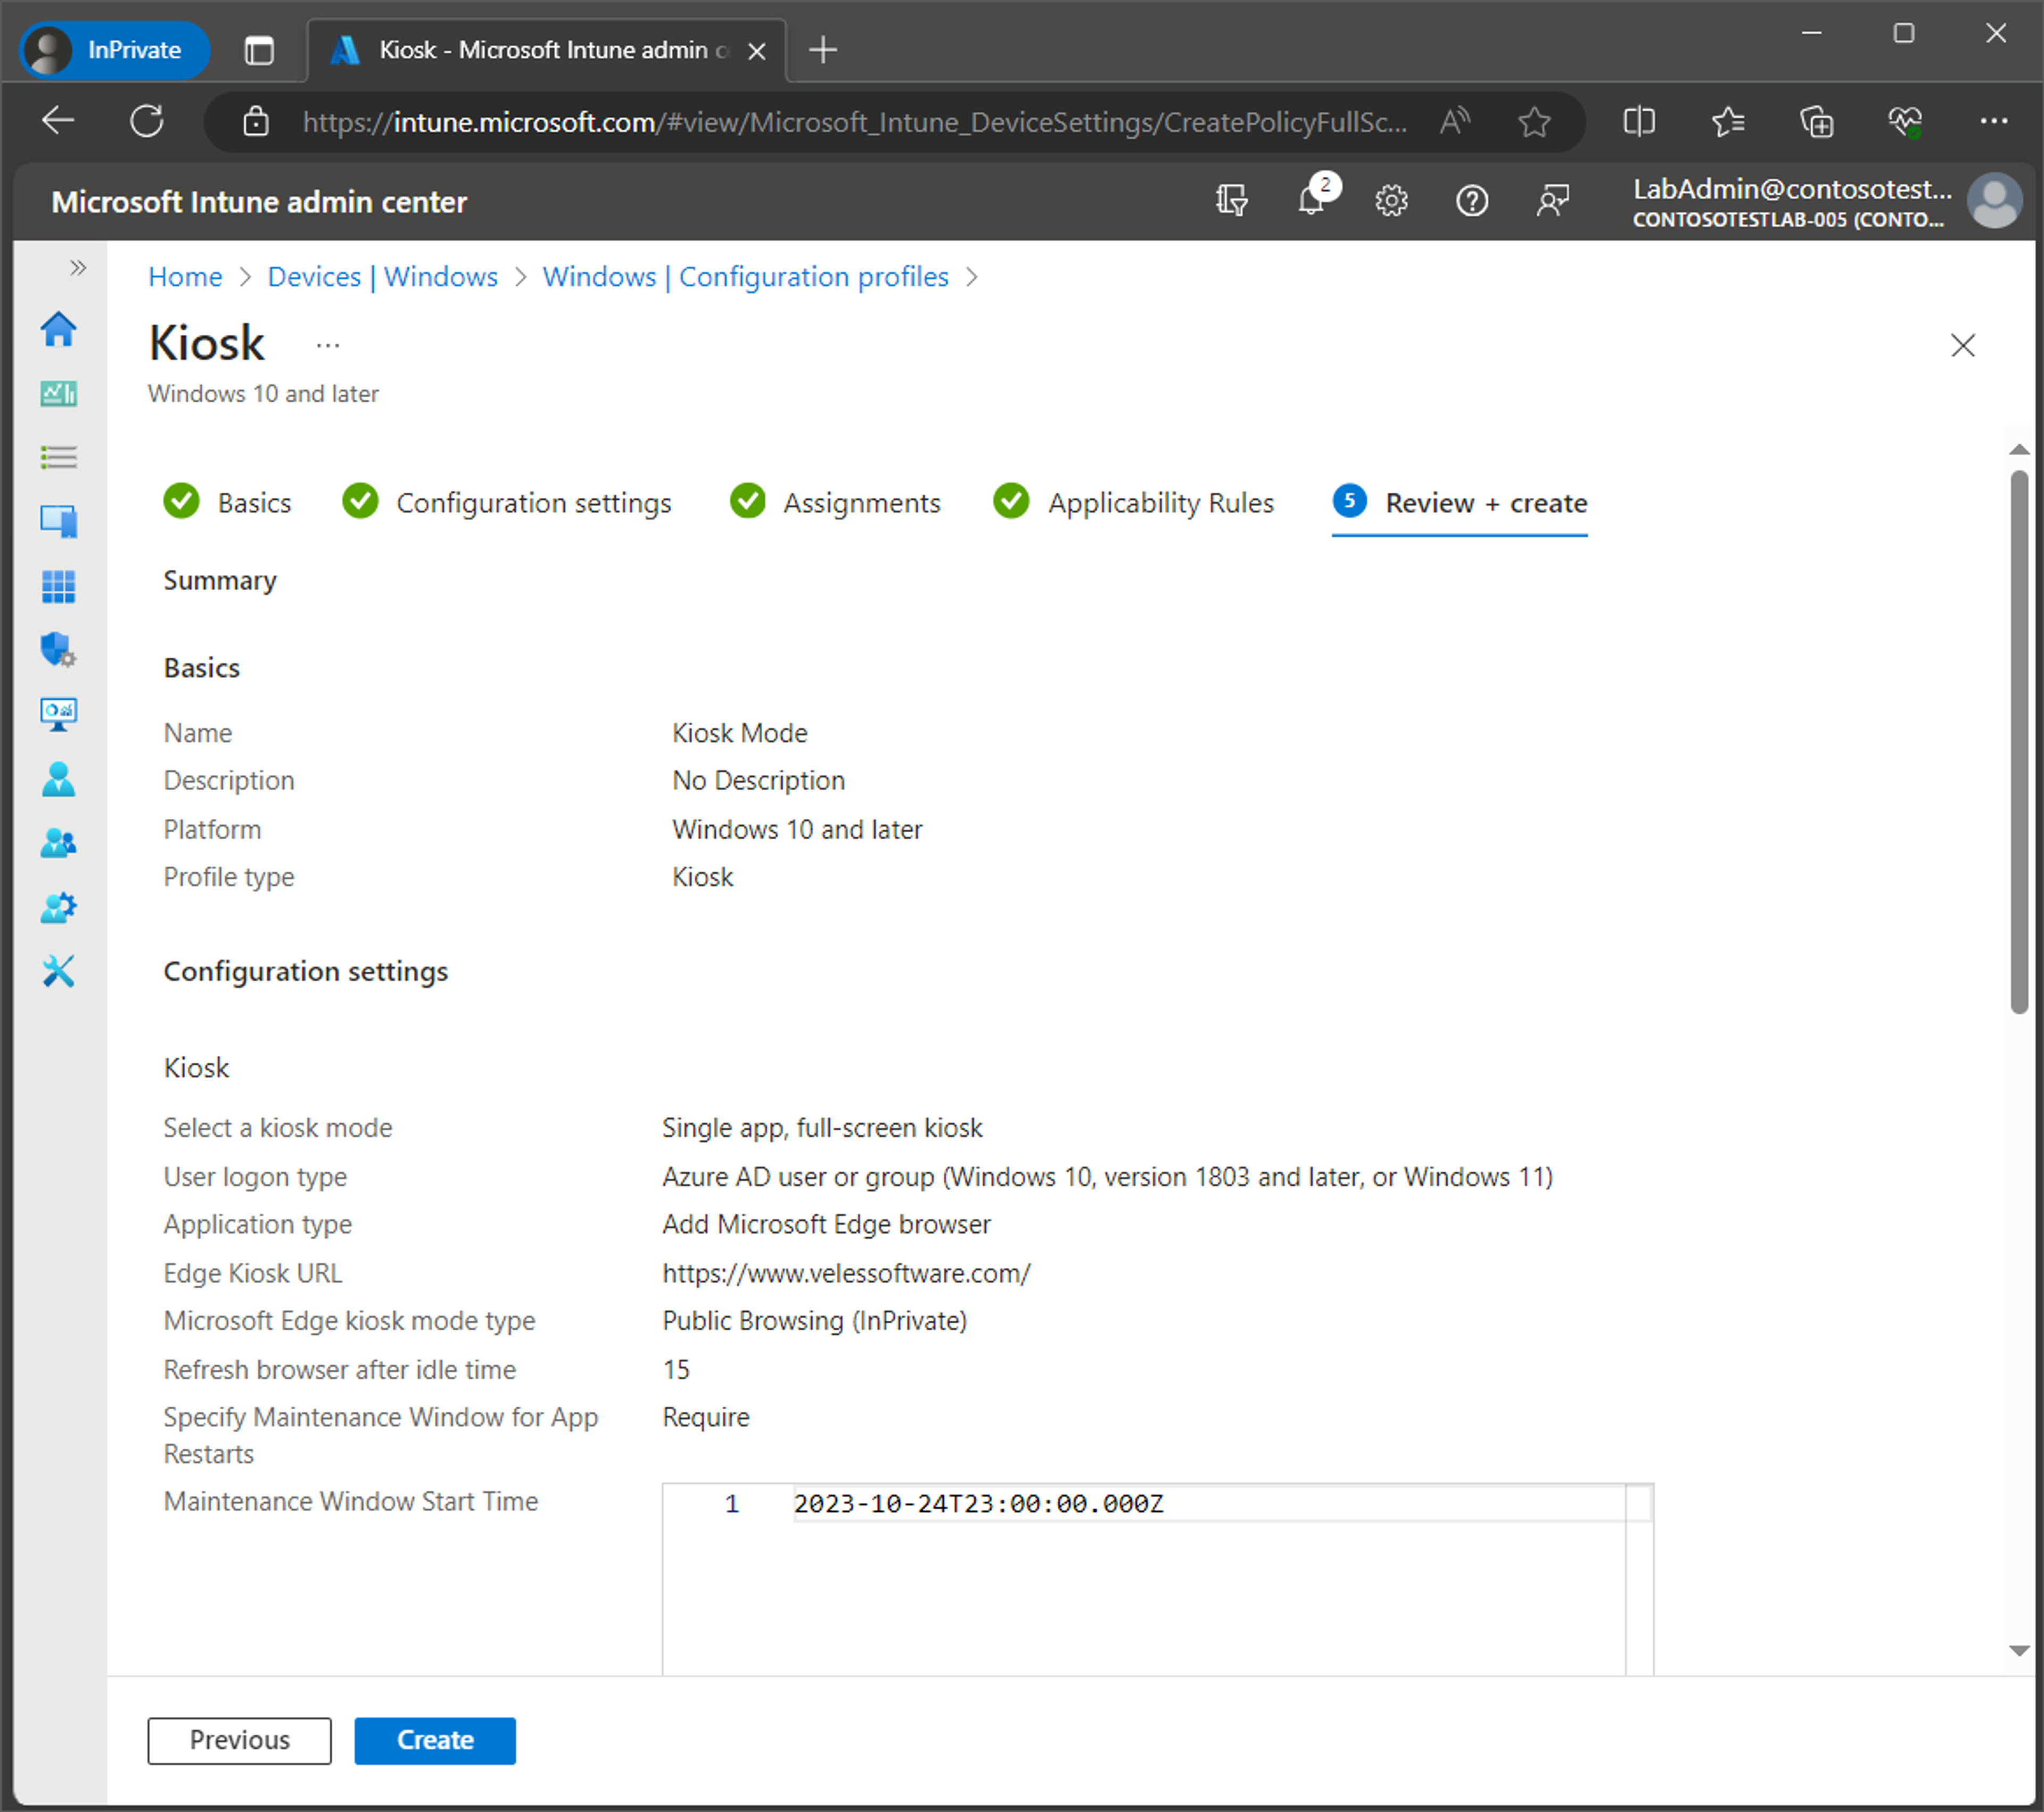The image size is (2044, 1812).
Task: Select 'Public Browsing (InPrivate)' value
Action: 814,1320
